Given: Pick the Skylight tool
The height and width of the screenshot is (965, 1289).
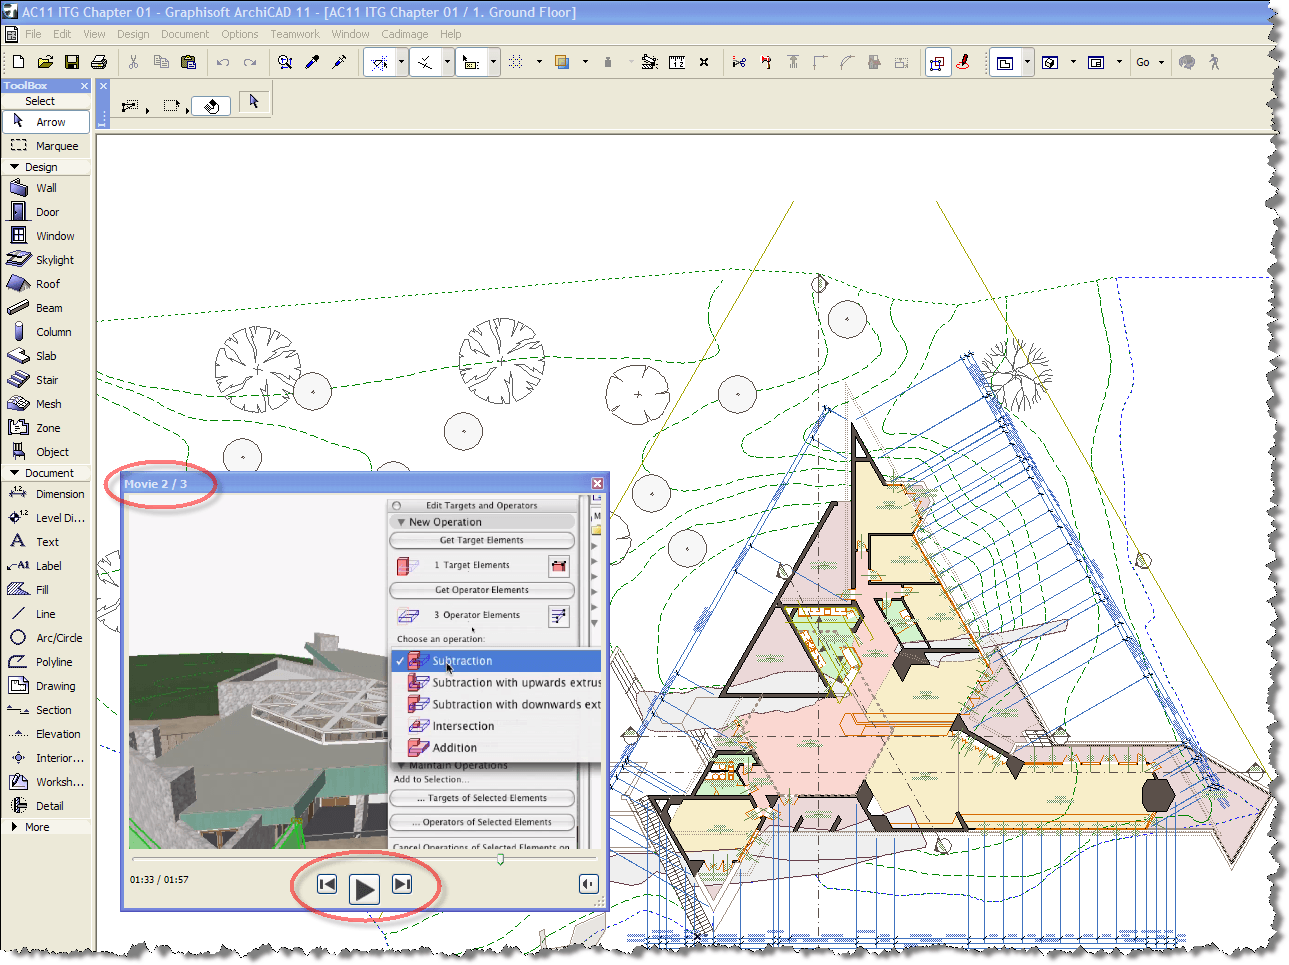Looking at the screenshot, I should coord(46,260).
